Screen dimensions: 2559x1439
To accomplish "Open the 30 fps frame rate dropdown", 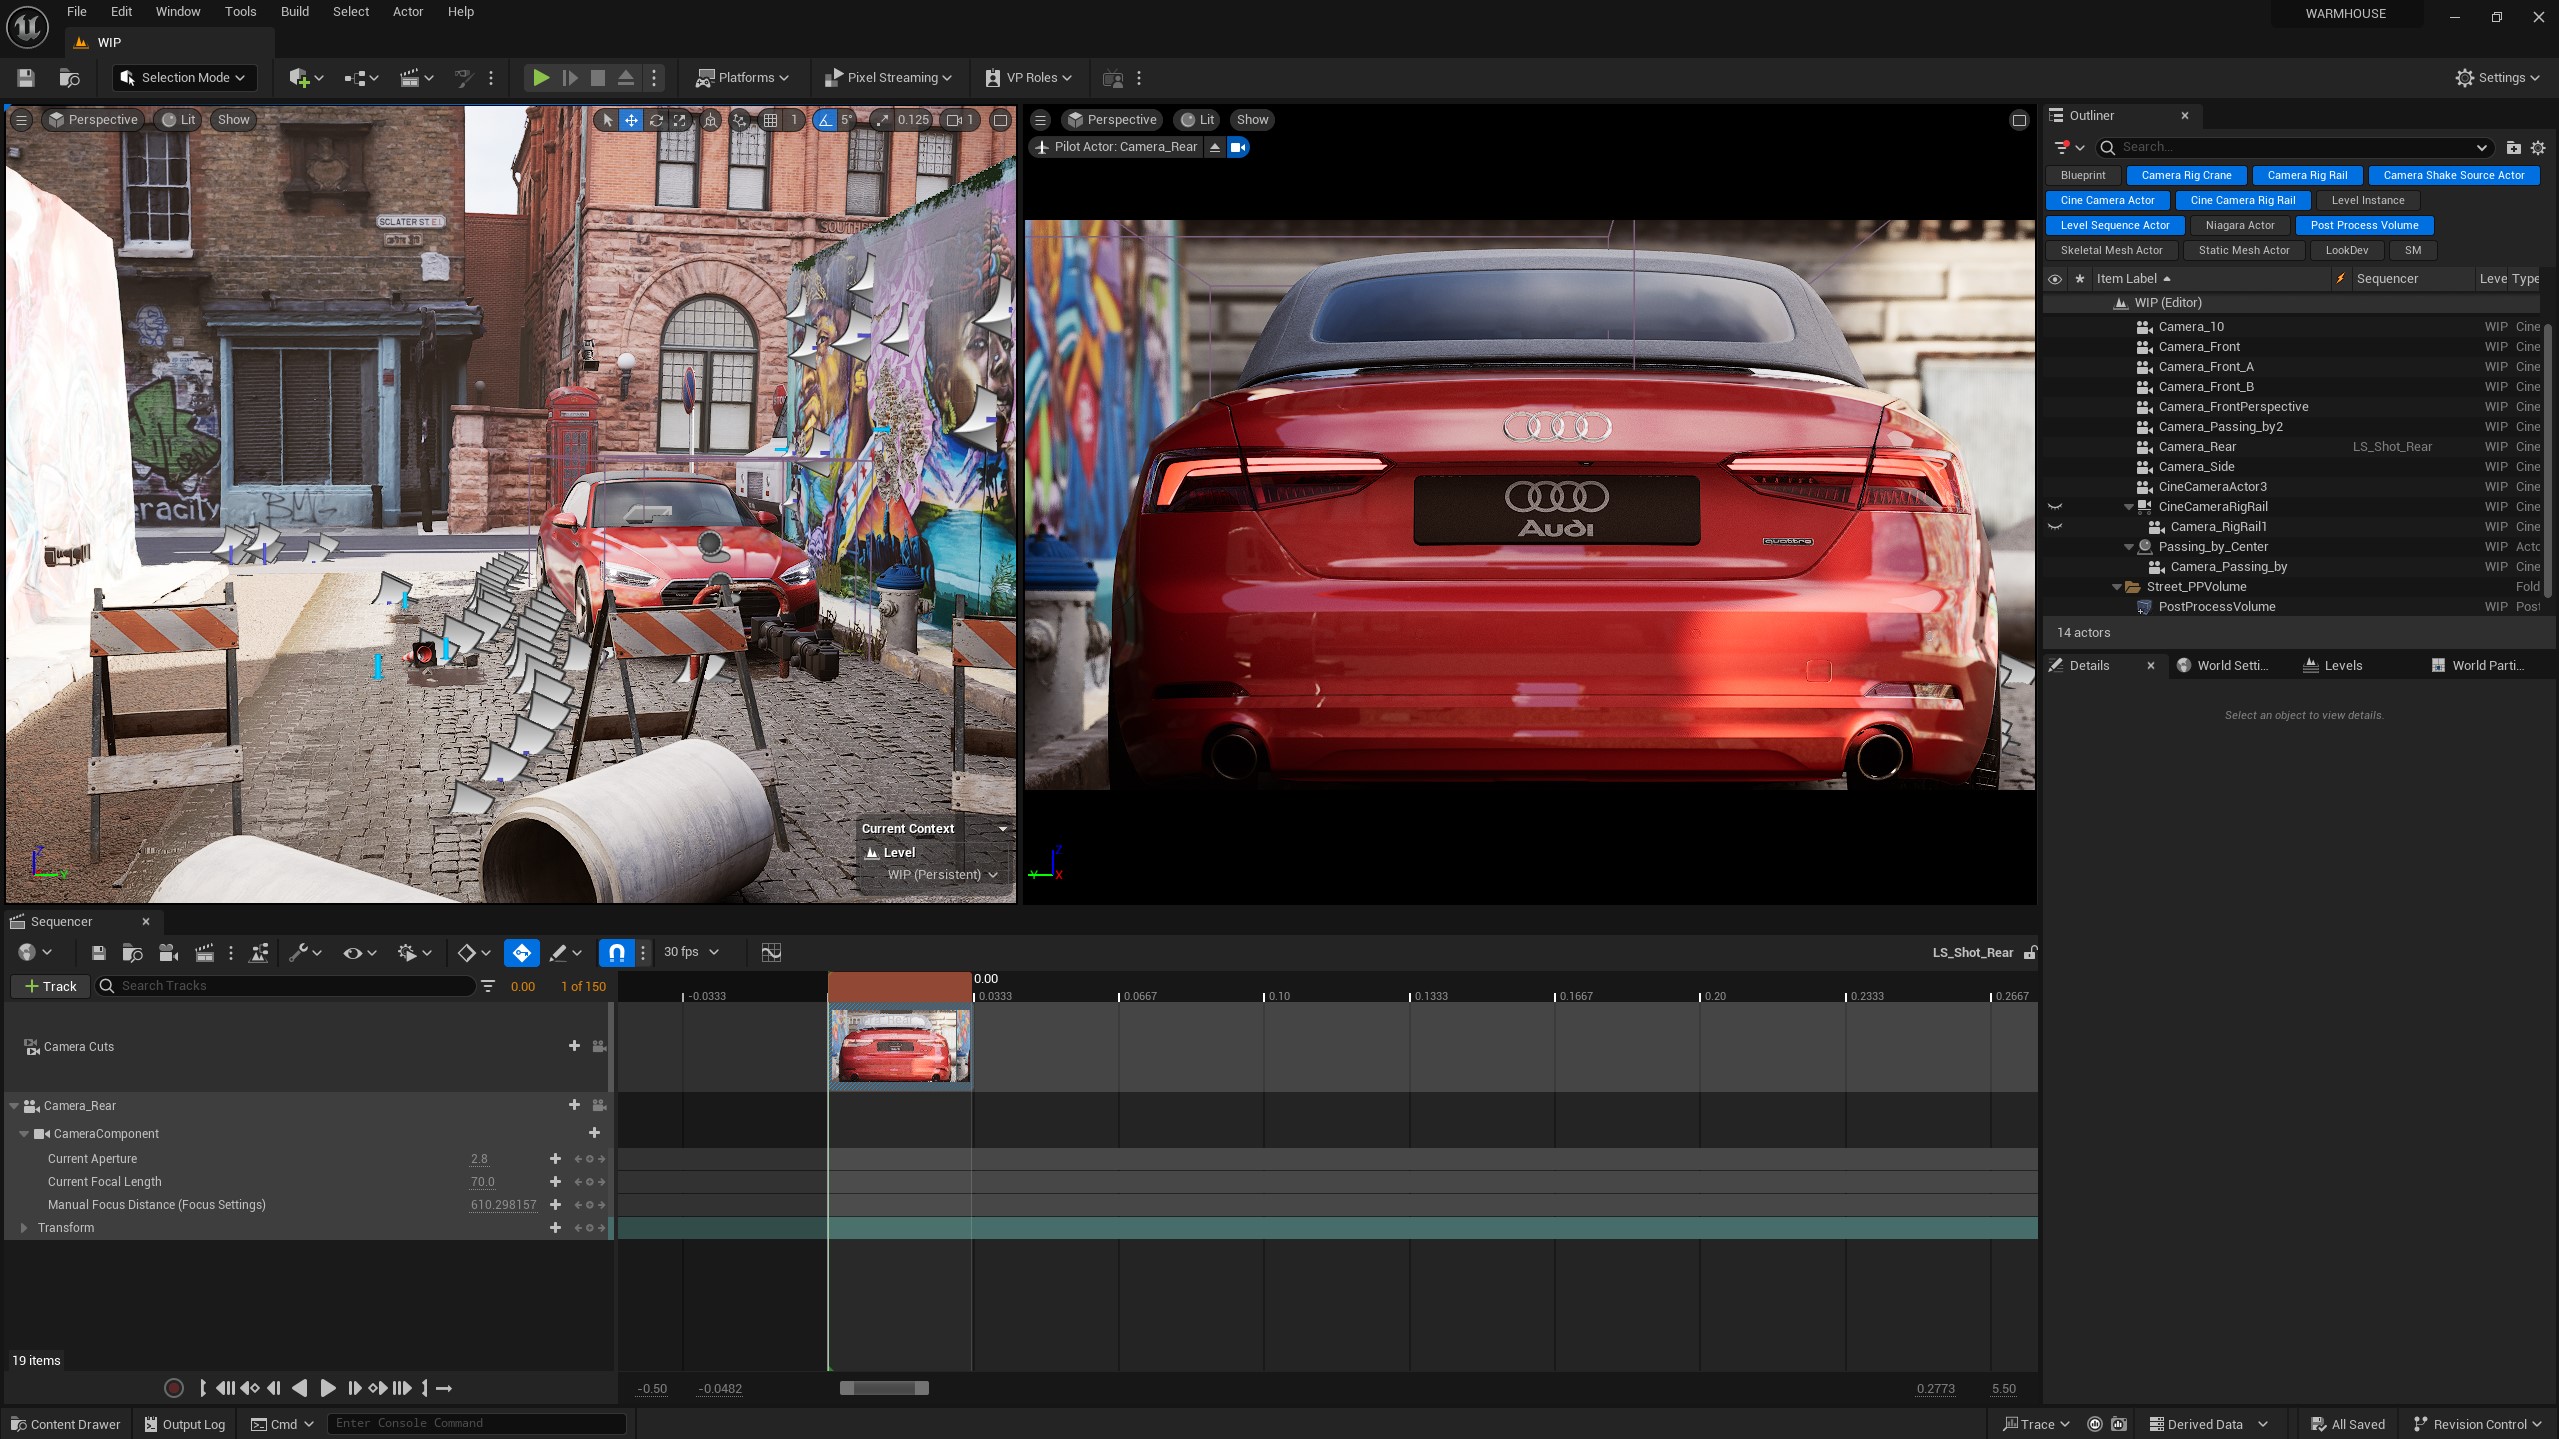I will pos(691,952).
